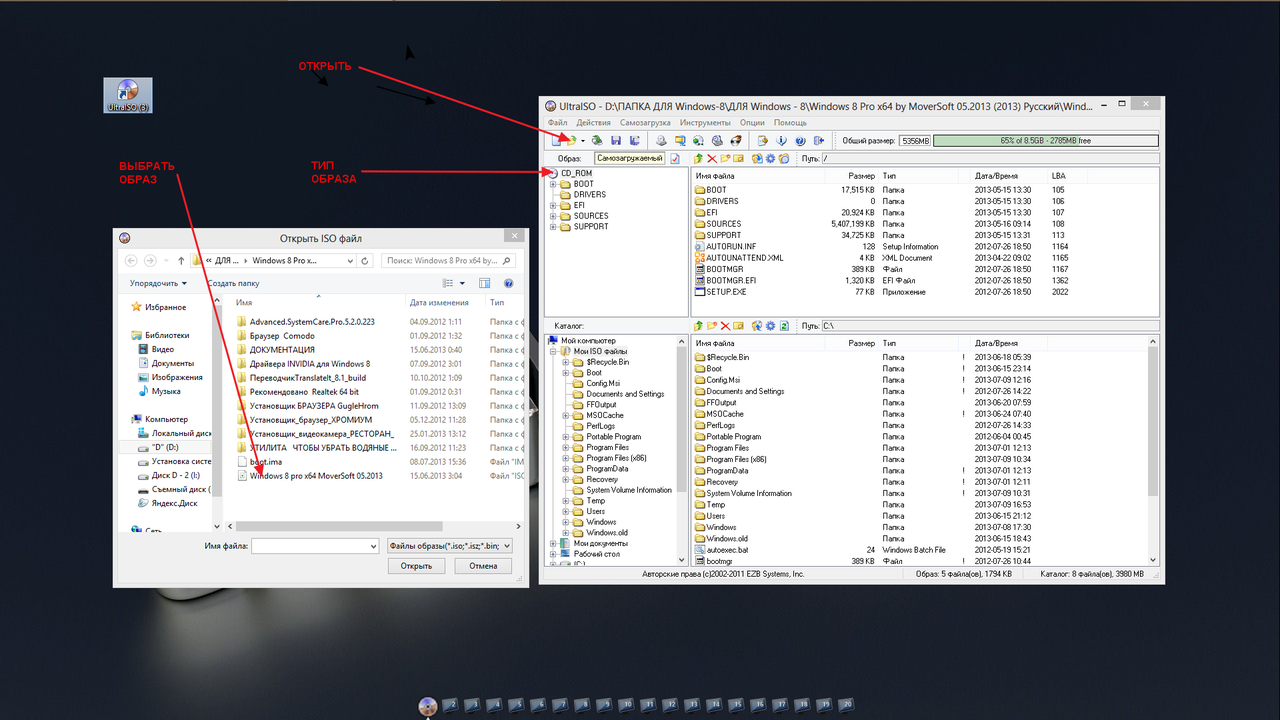The width and height of the screenshot is (1280, 720).
Task: Click the gear icon in the image toolbar
Action: coord(771,158)
